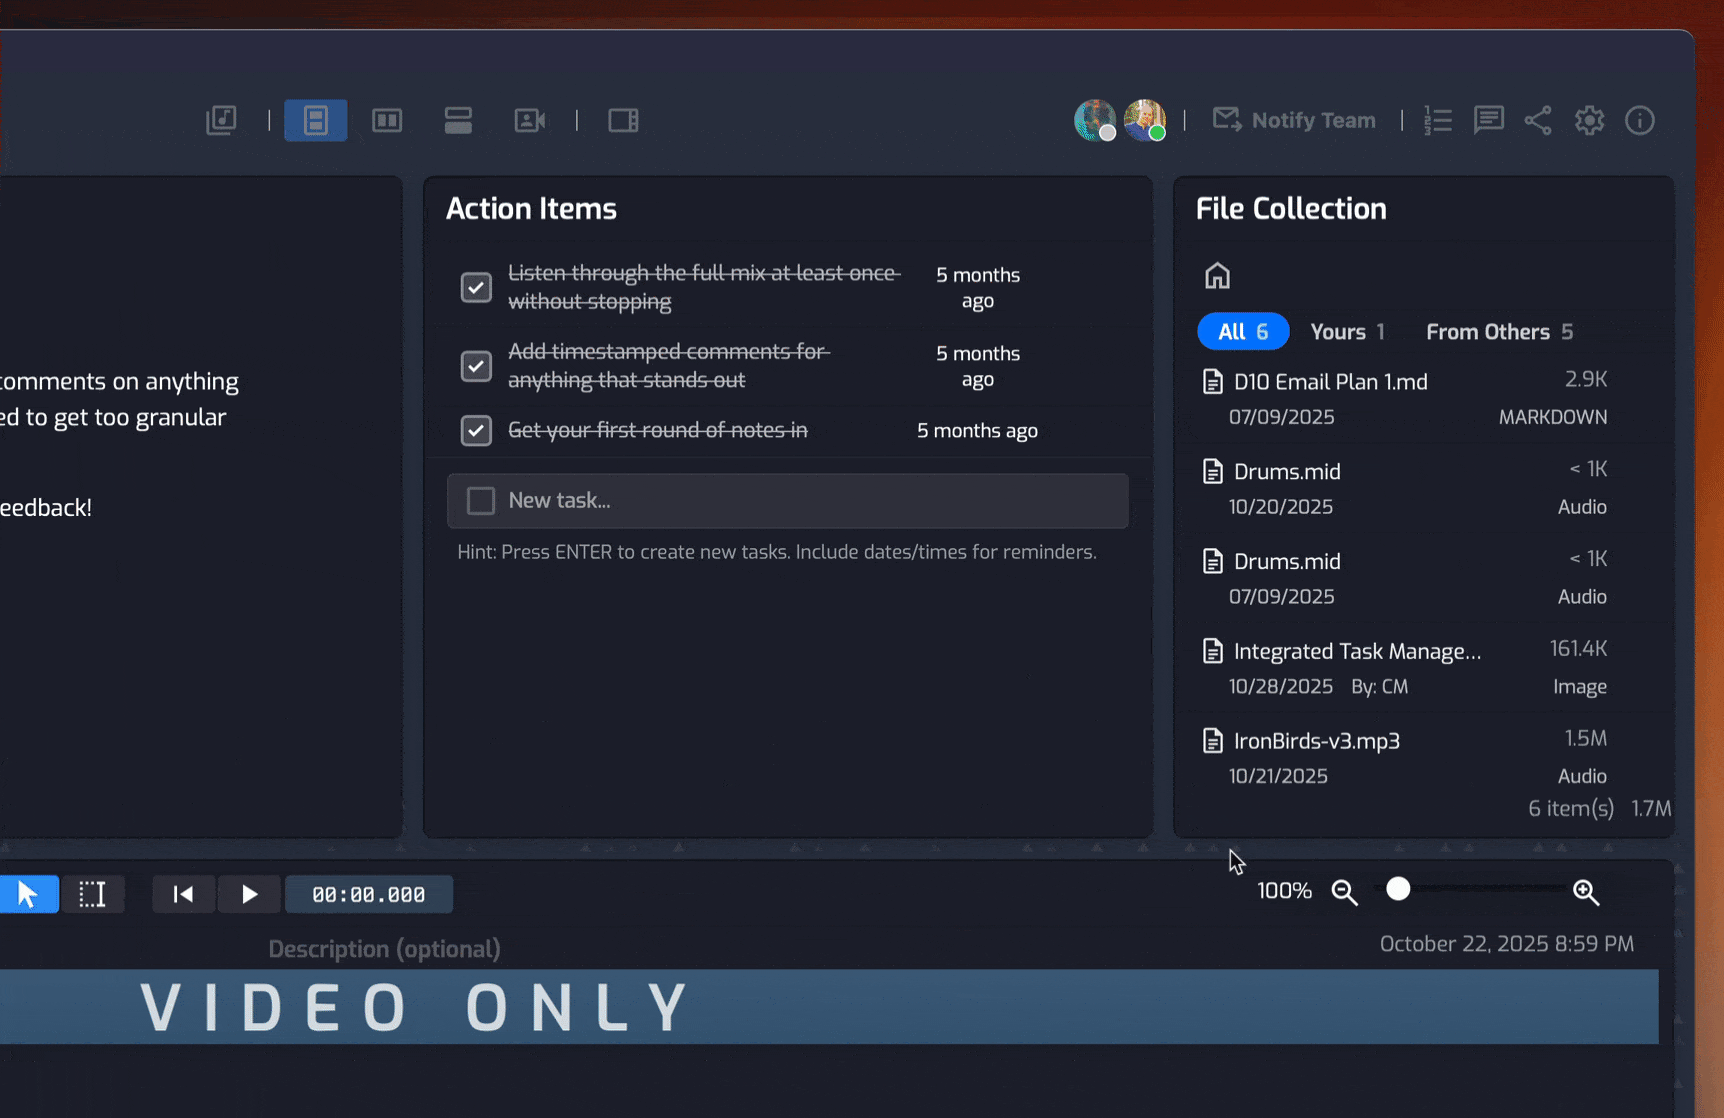Open the video camera view icon
The image size is (1724, 1118).
click(x=529, y=120)
